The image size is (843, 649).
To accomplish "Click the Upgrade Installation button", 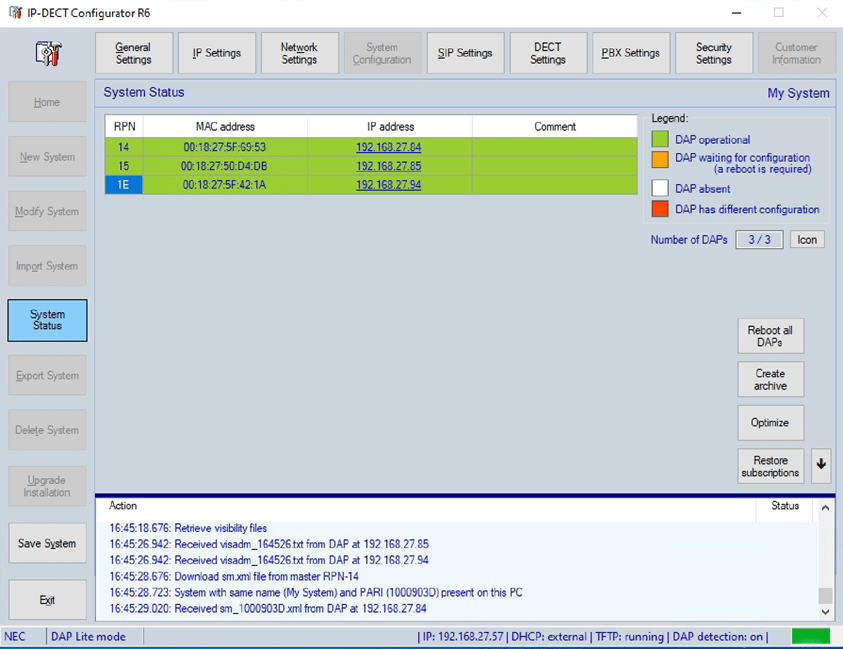I will 47,486.
